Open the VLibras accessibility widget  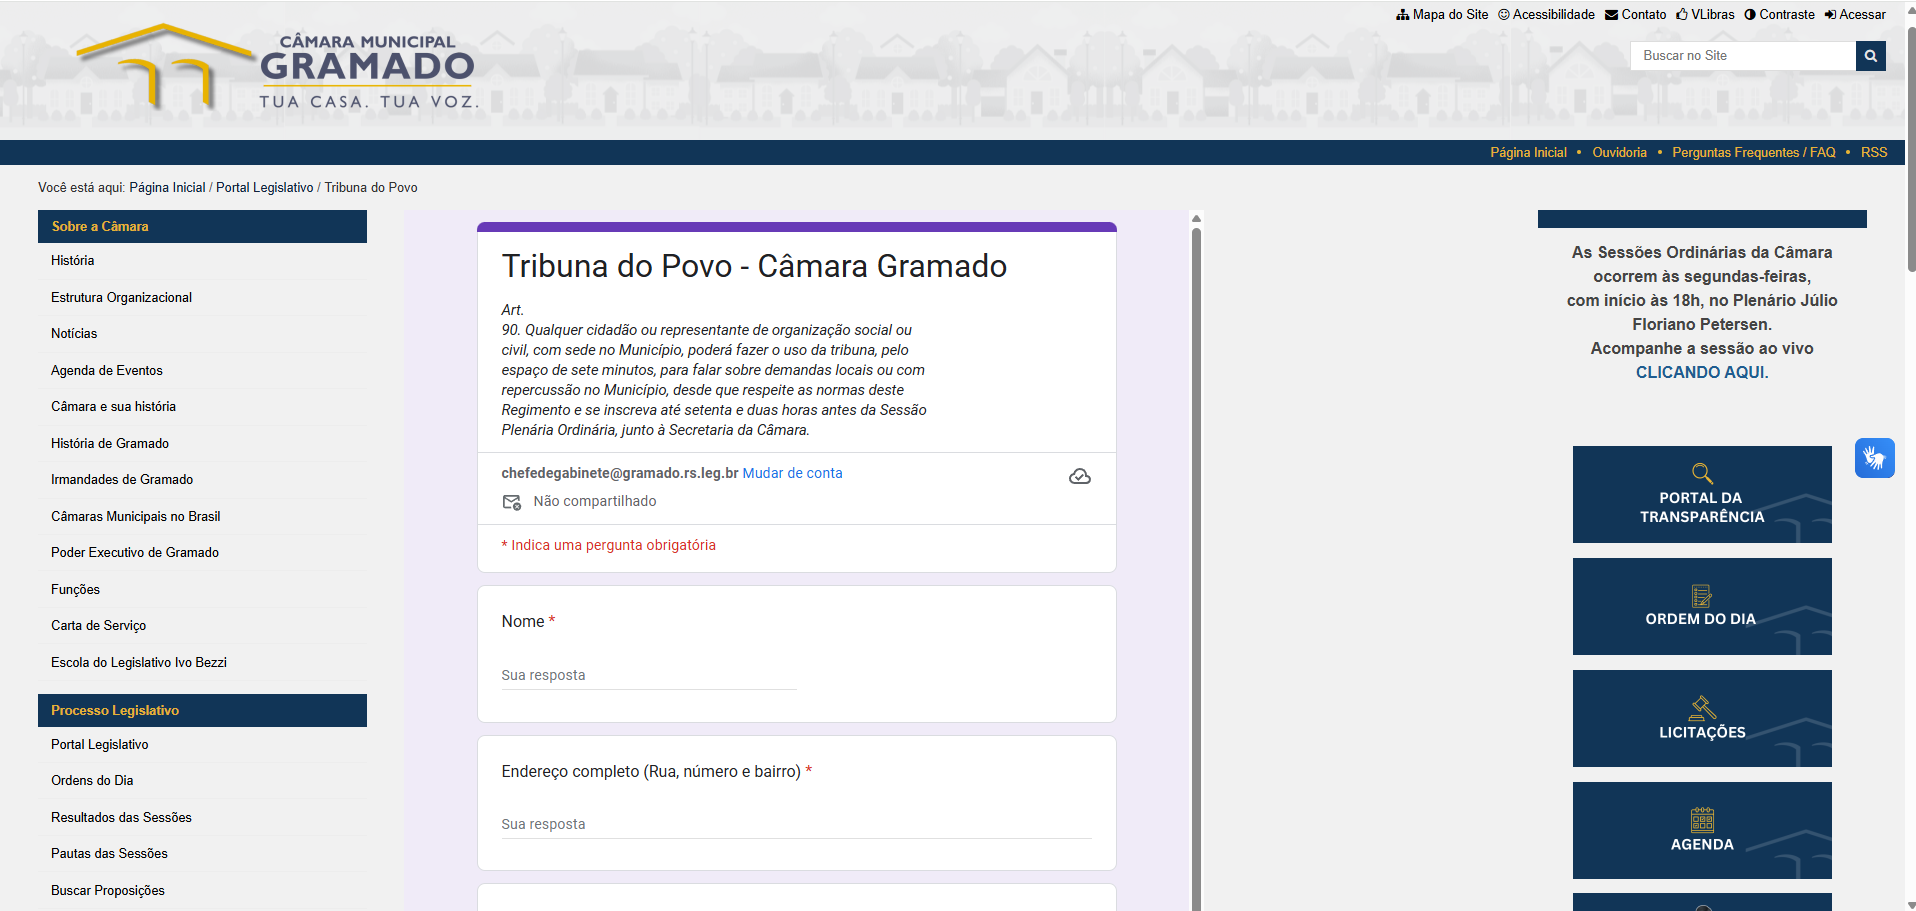[1874, 459]
